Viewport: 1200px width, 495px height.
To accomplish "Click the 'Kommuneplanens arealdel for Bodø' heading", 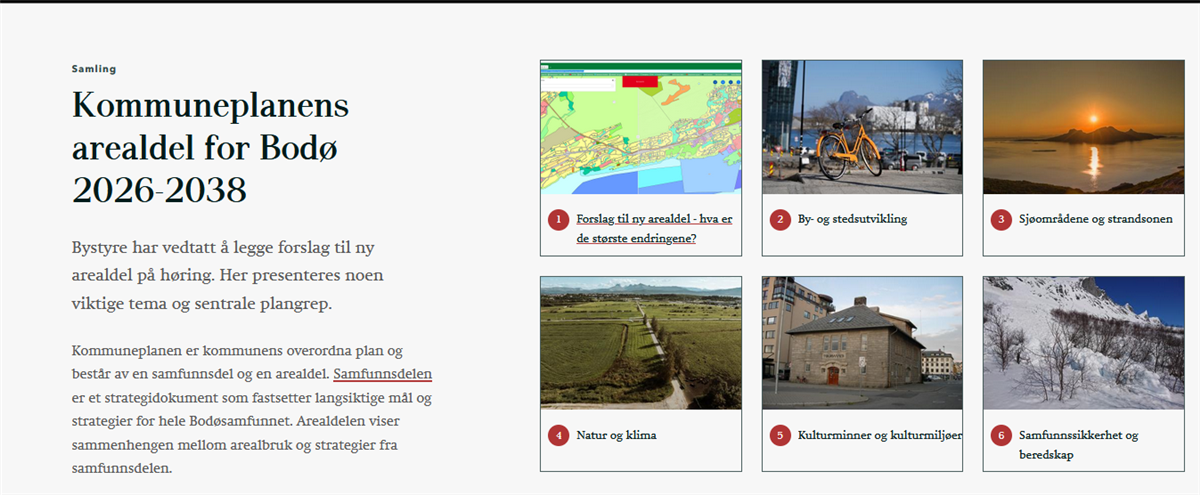I will tap(210, 147).
